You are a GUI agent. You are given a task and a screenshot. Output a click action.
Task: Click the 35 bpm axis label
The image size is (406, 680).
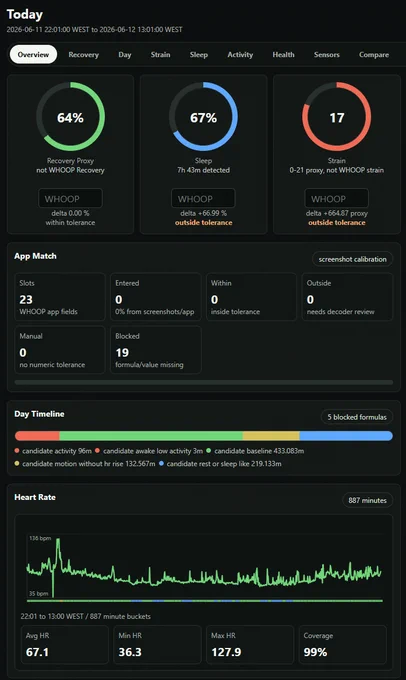[39, 593]
